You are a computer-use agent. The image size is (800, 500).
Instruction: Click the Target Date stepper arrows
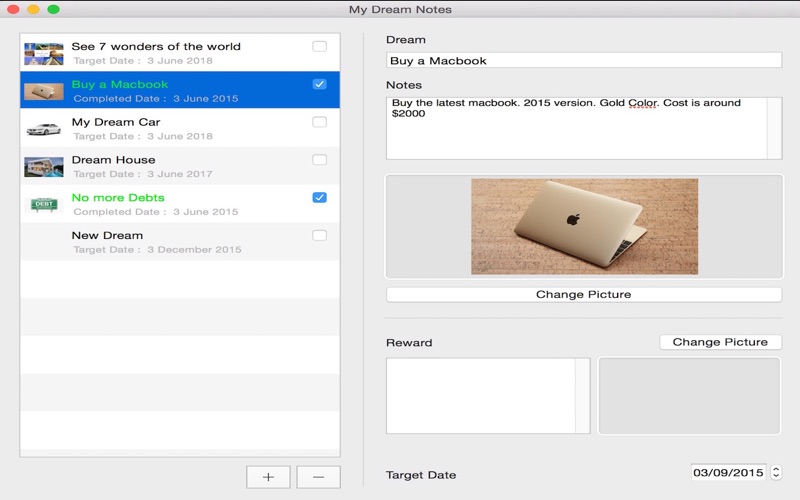pos(776,472)
